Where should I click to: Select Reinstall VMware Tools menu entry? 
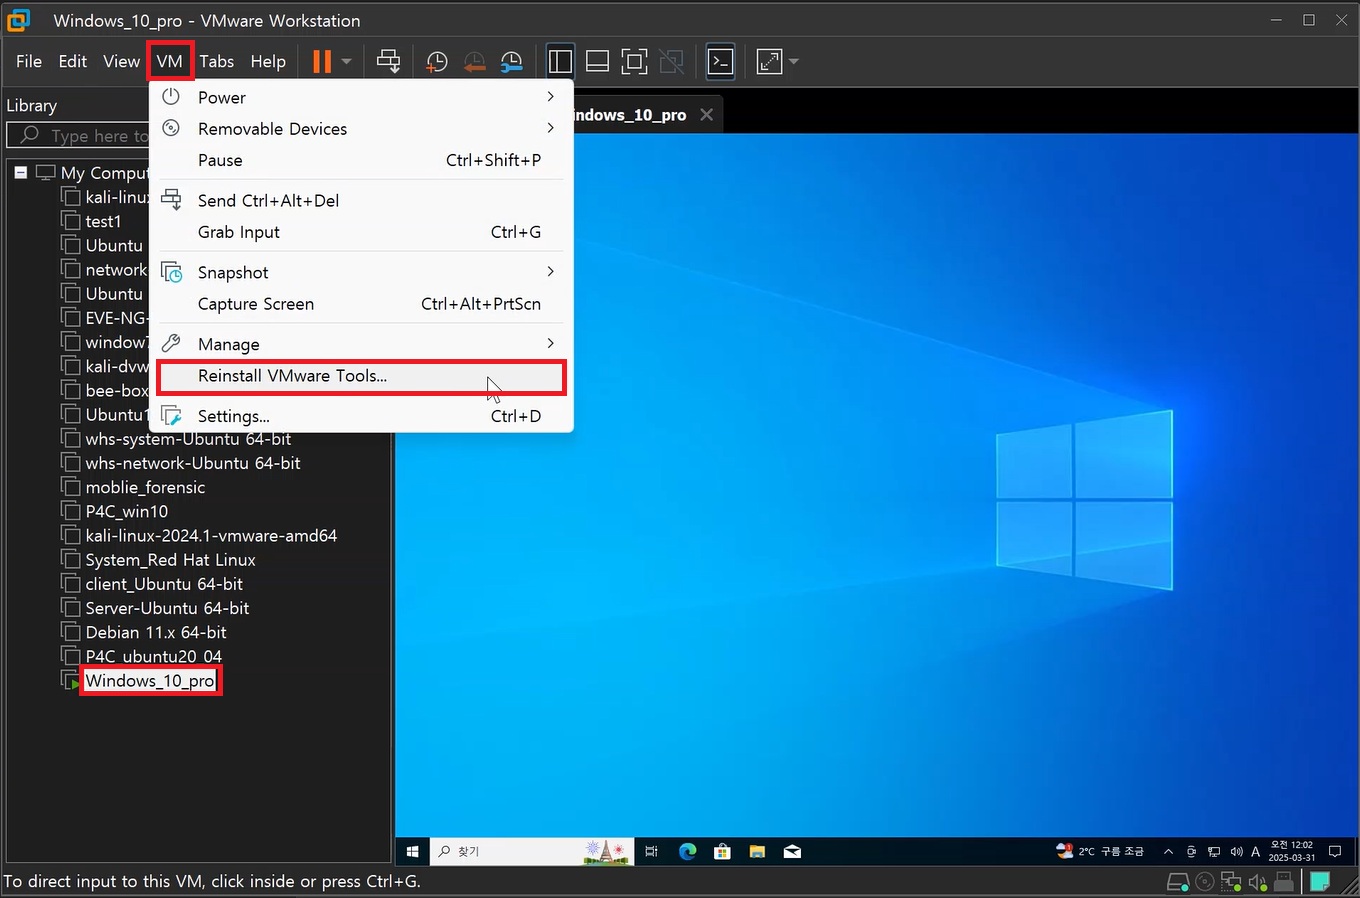[361, 377]
